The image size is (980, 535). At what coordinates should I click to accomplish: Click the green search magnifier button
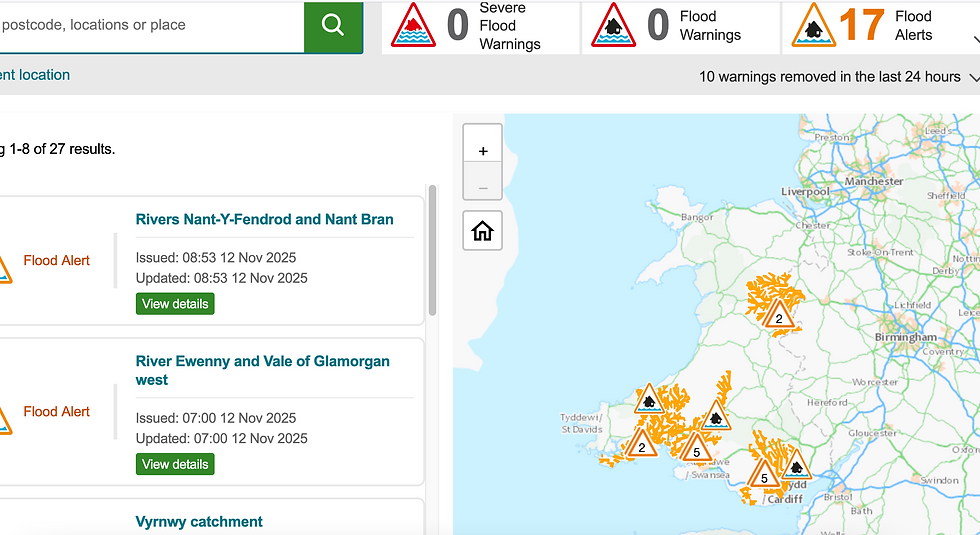333,25
